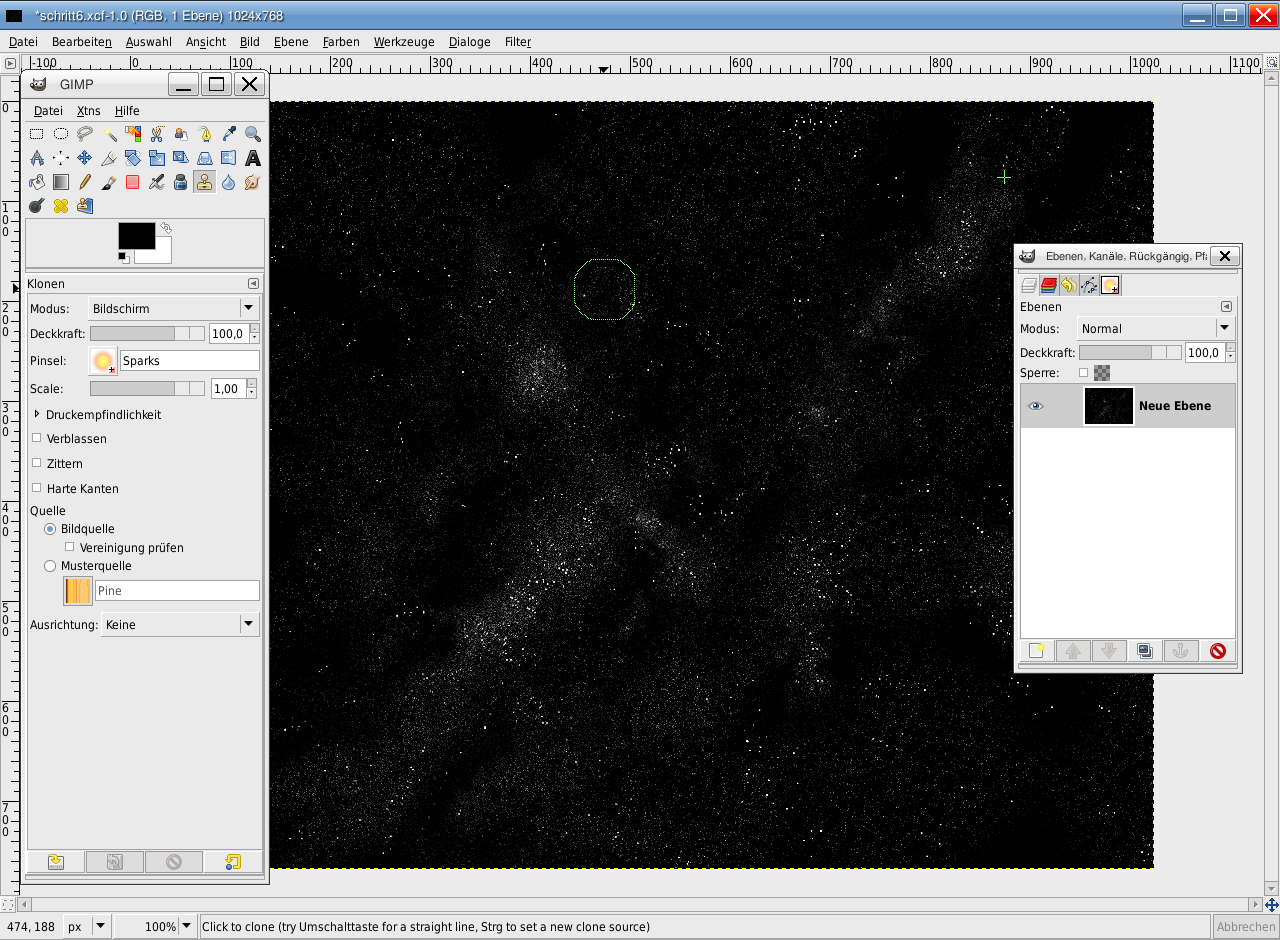1280x940 pixels.
Task: Open the Ausrichtung dropdown
Action: 180,624
